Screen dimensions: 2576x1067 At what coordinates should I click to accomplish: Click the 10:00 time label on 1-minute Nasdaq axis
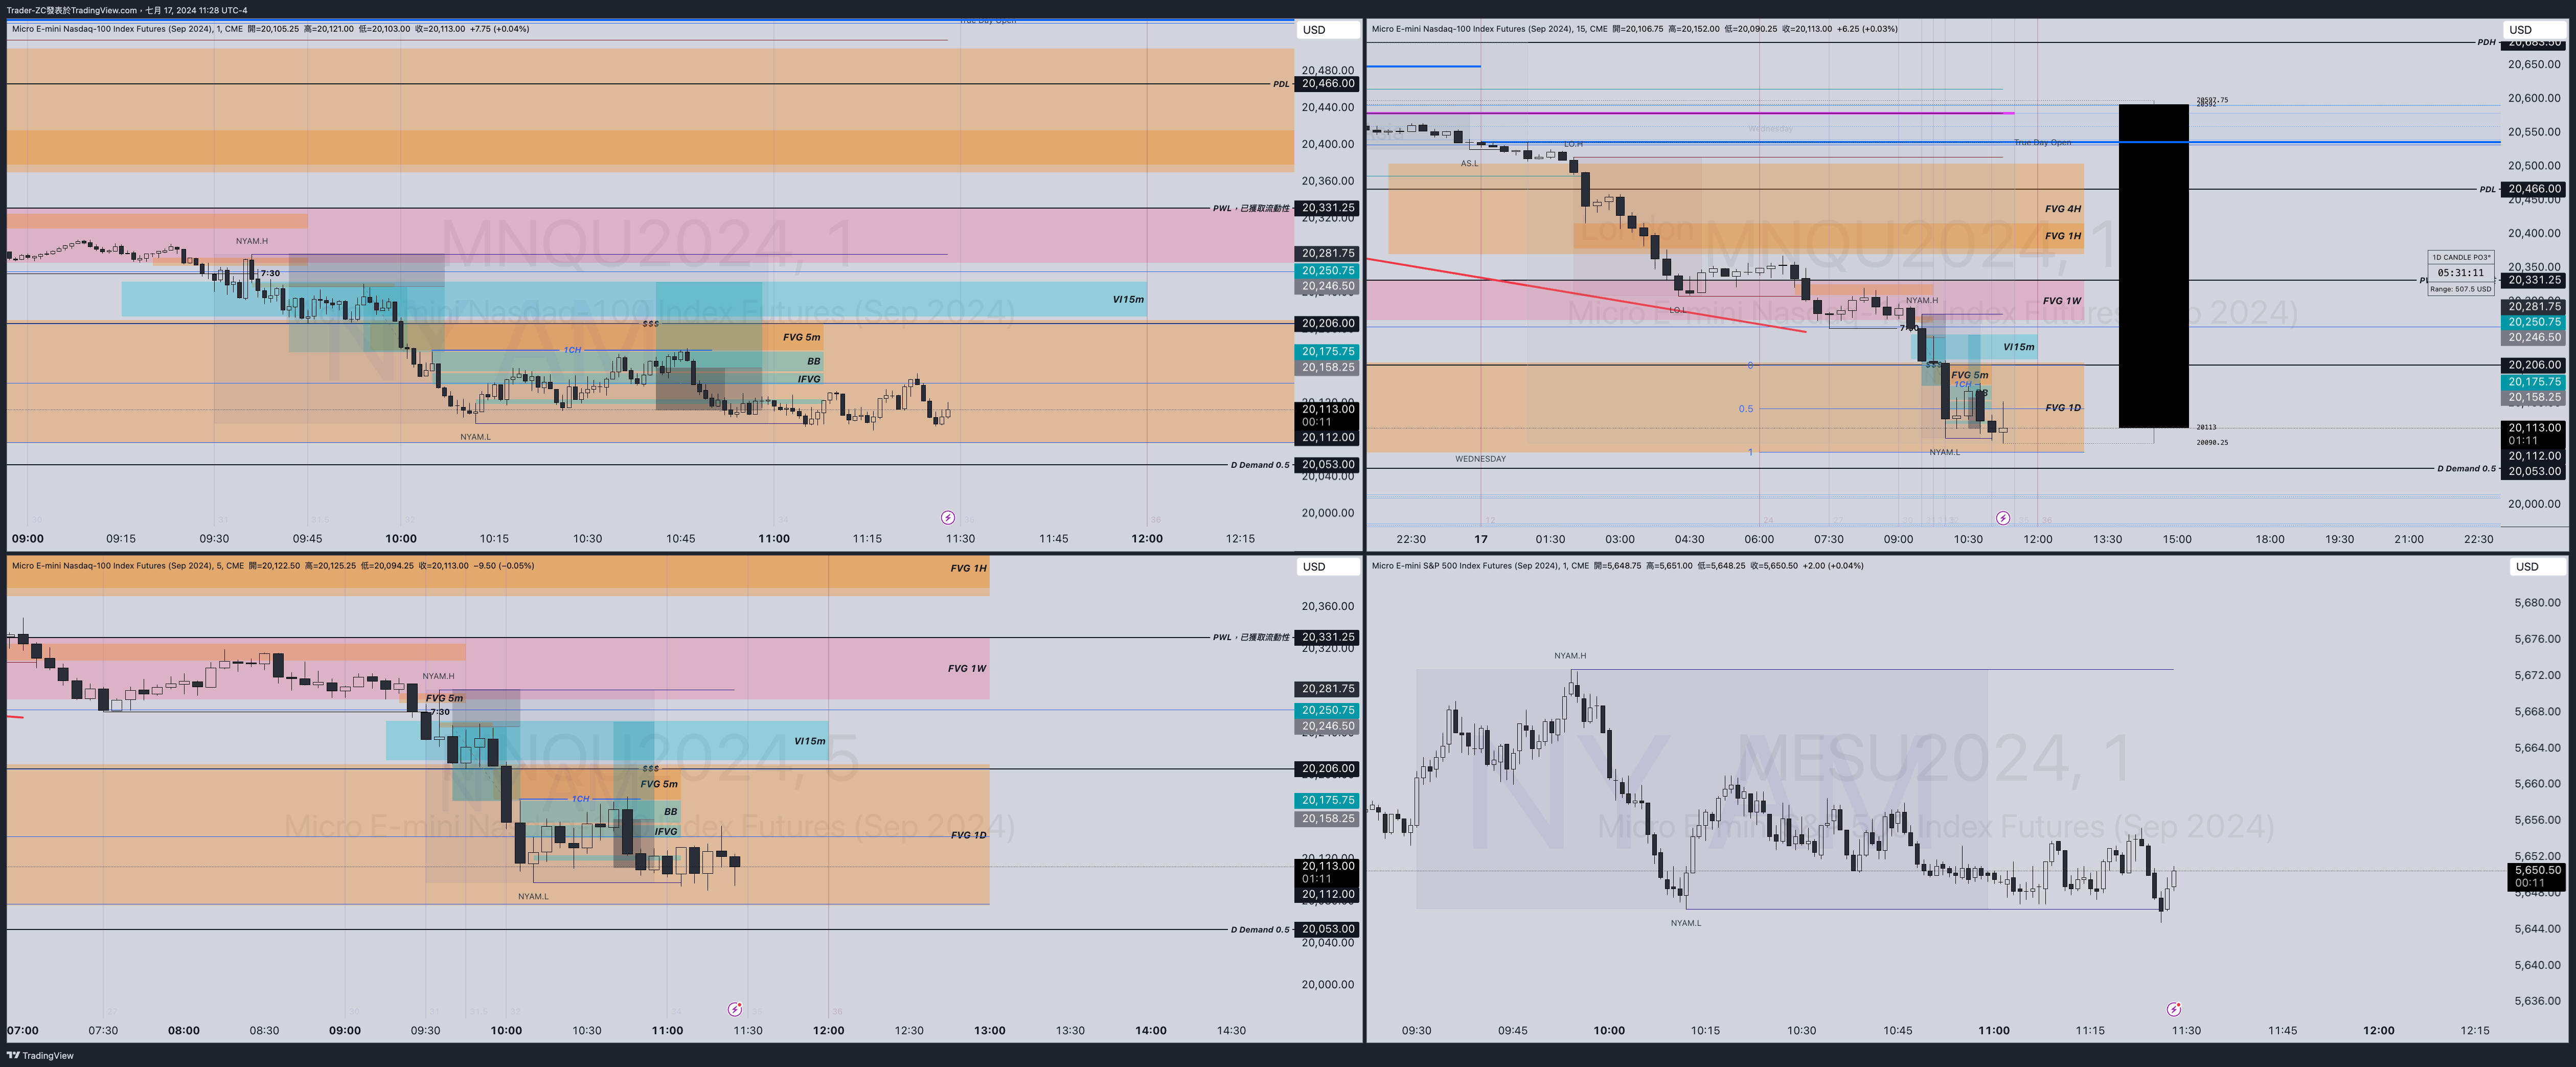[x=401, y=539]
